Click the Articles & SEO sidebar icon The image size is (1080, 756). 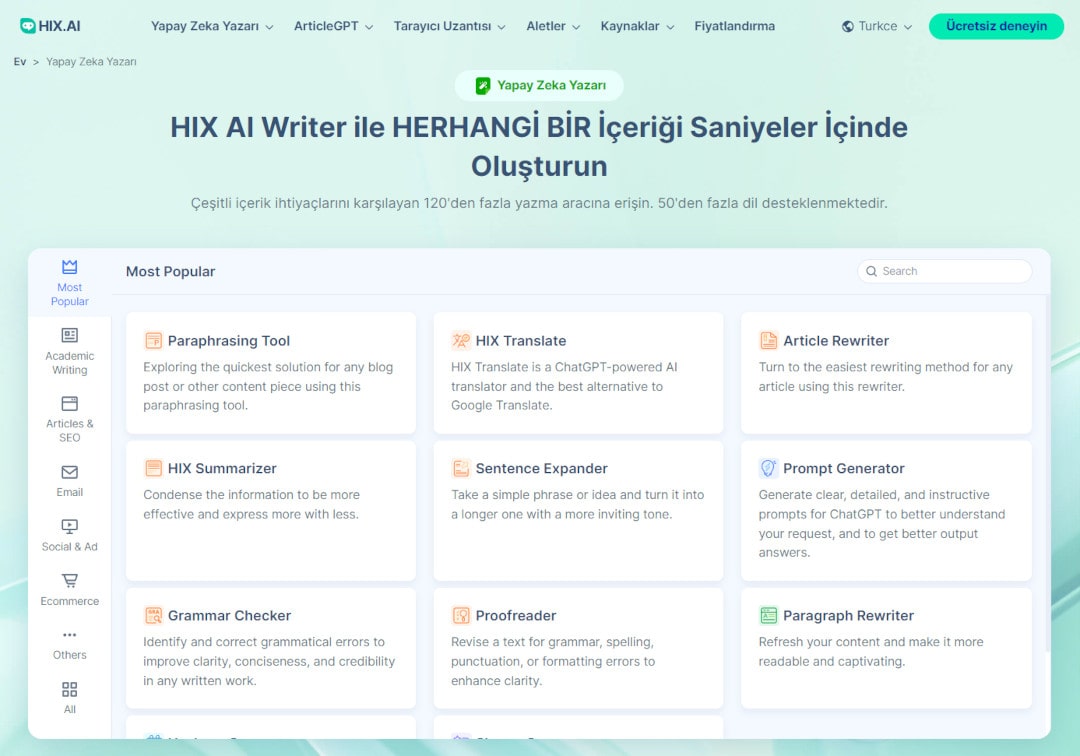click(70, 403)
